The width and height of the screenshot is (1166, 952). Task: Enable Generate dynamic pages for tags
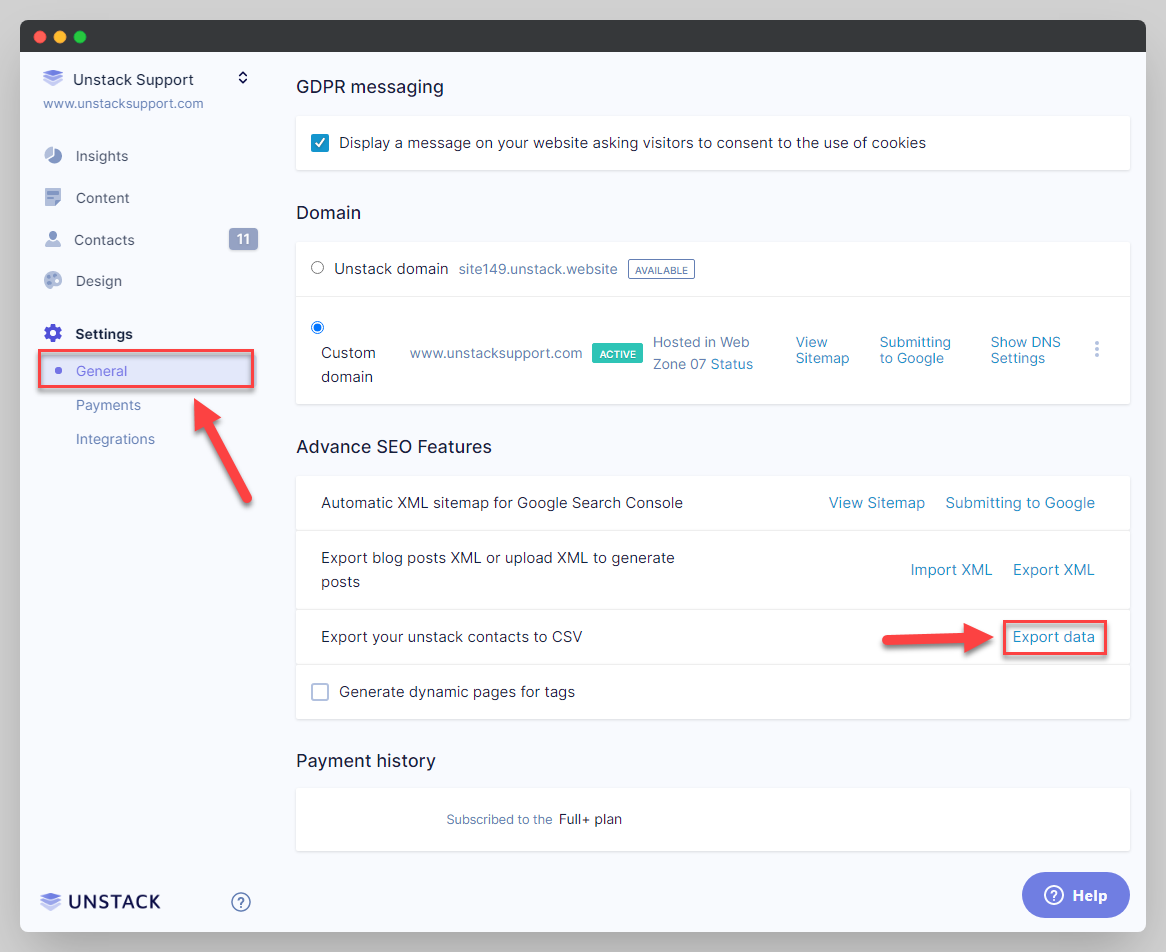(x=320, y=692)
